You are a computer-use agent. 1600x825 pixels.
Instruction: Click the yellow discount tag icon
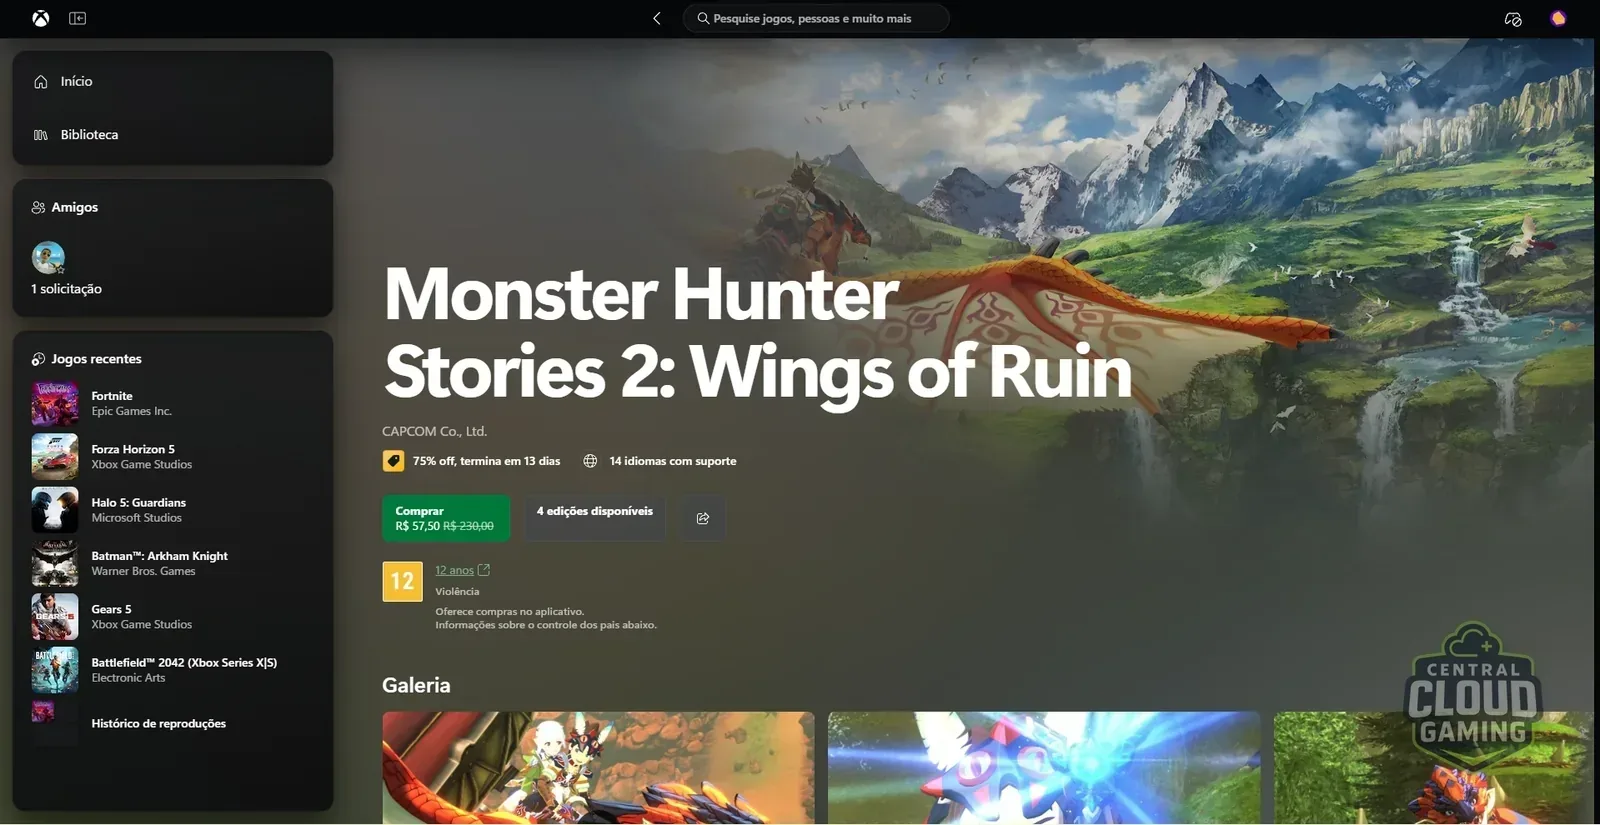393,461
